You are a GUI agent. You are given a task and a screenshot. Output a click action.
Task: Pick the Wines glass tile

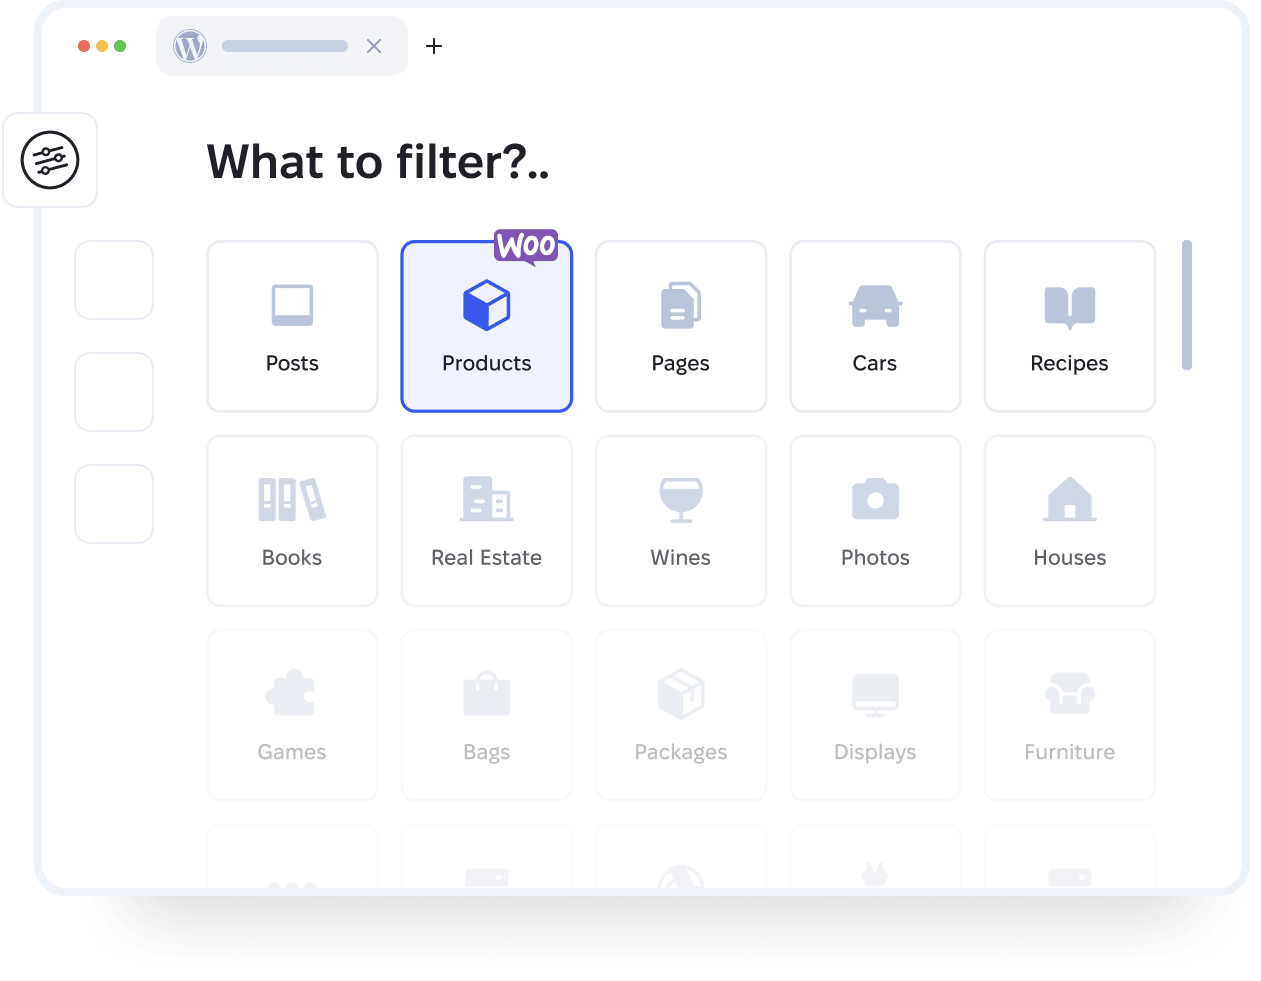tap(680, 520)
